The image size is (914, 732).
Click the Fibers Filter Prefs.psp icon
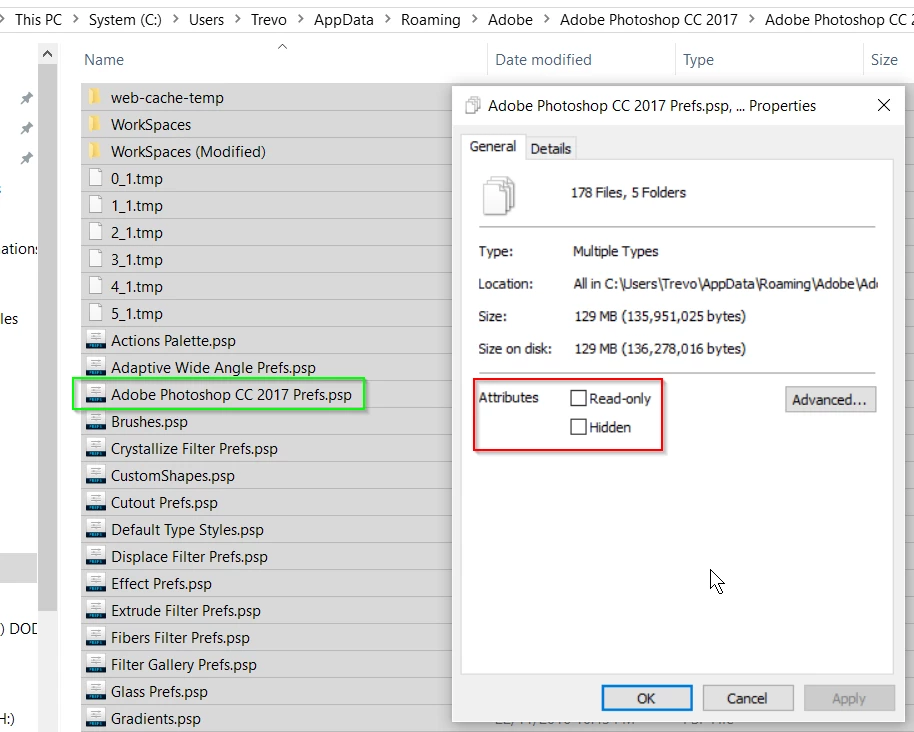pyautogui.click(x=96, y=637)
